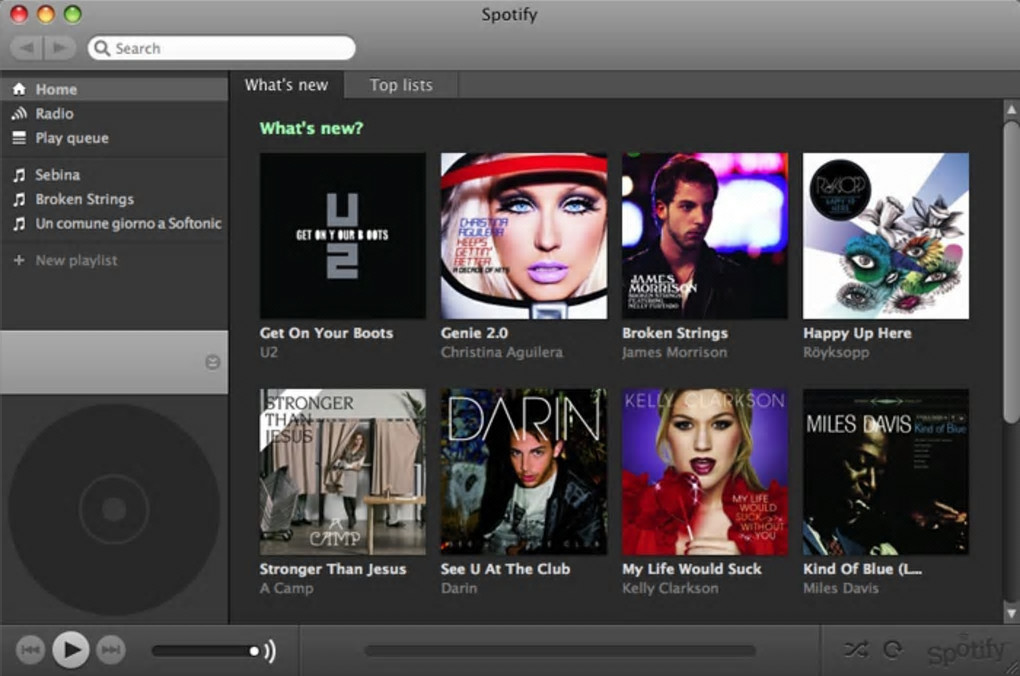Open the Darin See U At The Club cover
Screen dimensions: 1020x676
(524, 472)
